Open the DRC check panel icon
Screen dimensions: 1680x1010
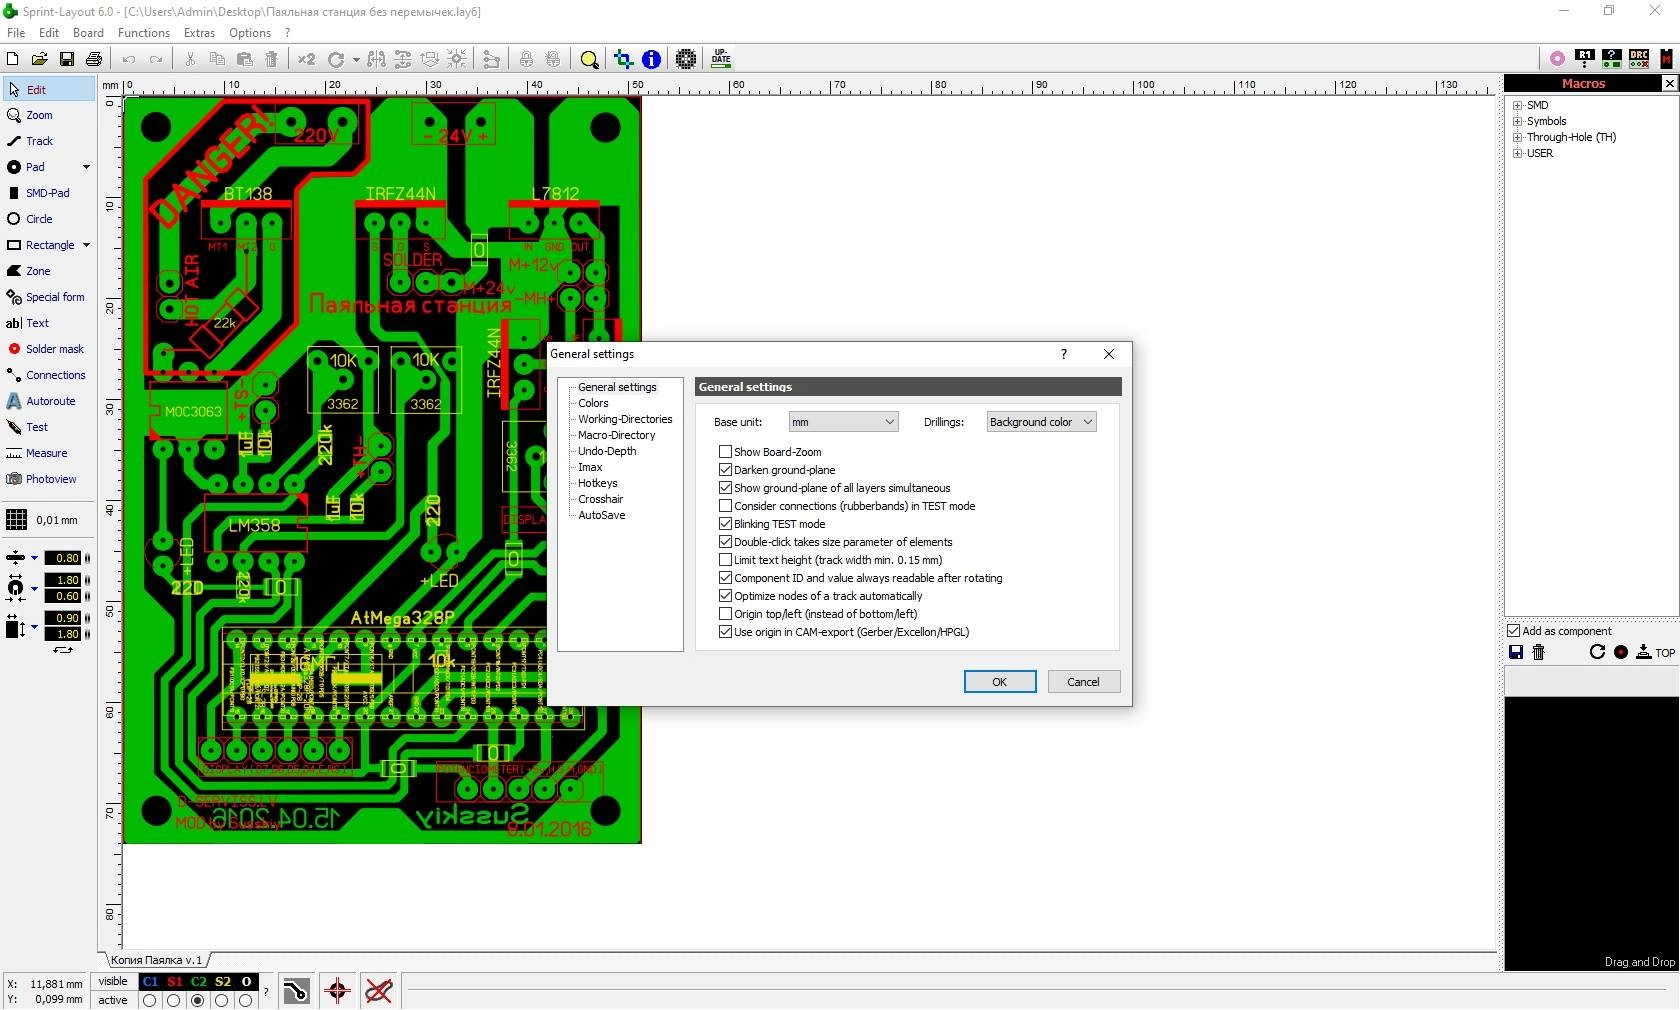(x=1639, y=58)
